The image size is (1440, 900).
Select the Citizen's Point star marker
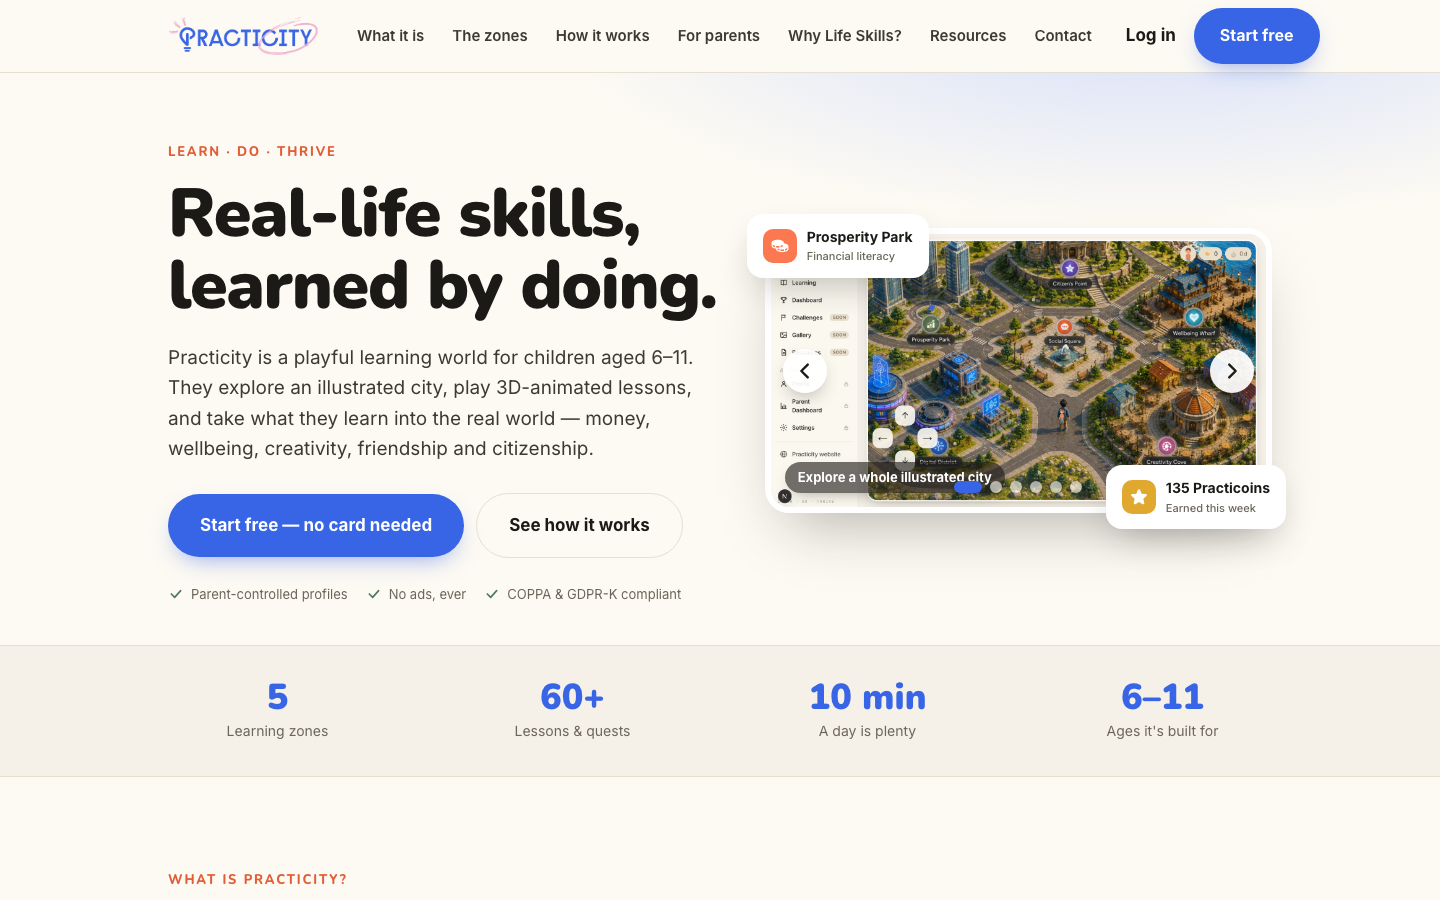(x=1069, y=268)
